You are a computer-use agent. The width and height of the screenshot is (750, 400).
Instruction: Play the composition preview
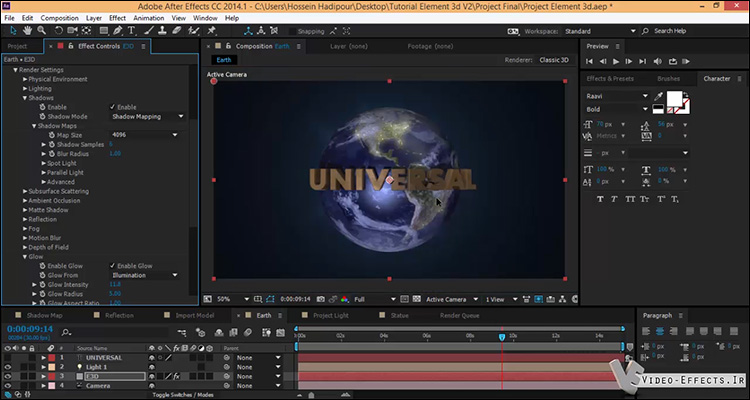(x=616, y=61)
